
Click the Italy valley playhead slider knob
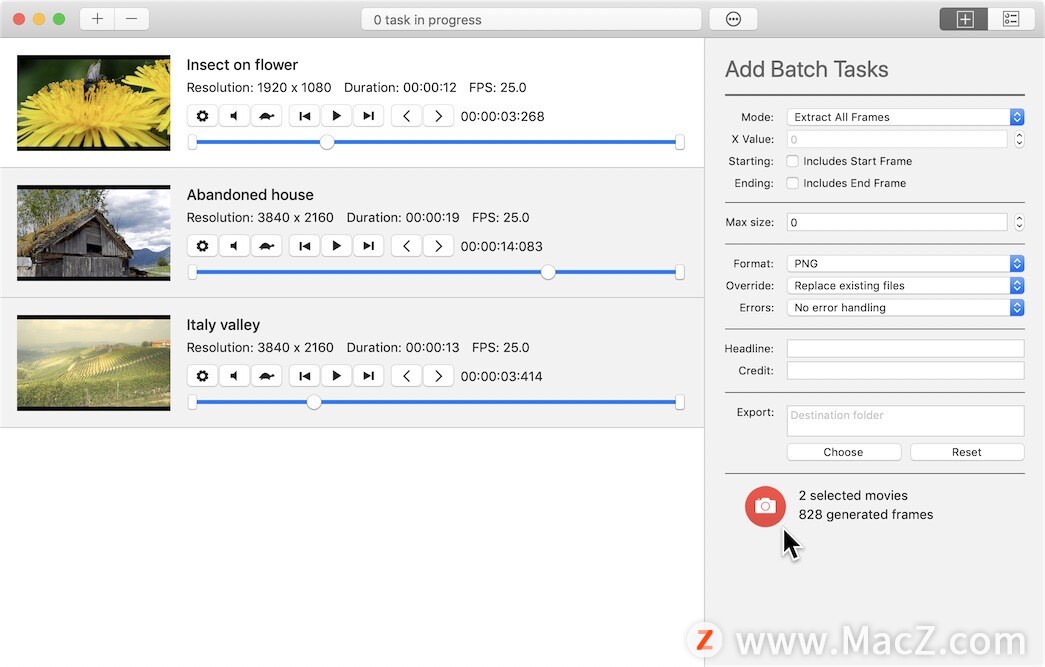coord(314,402)
